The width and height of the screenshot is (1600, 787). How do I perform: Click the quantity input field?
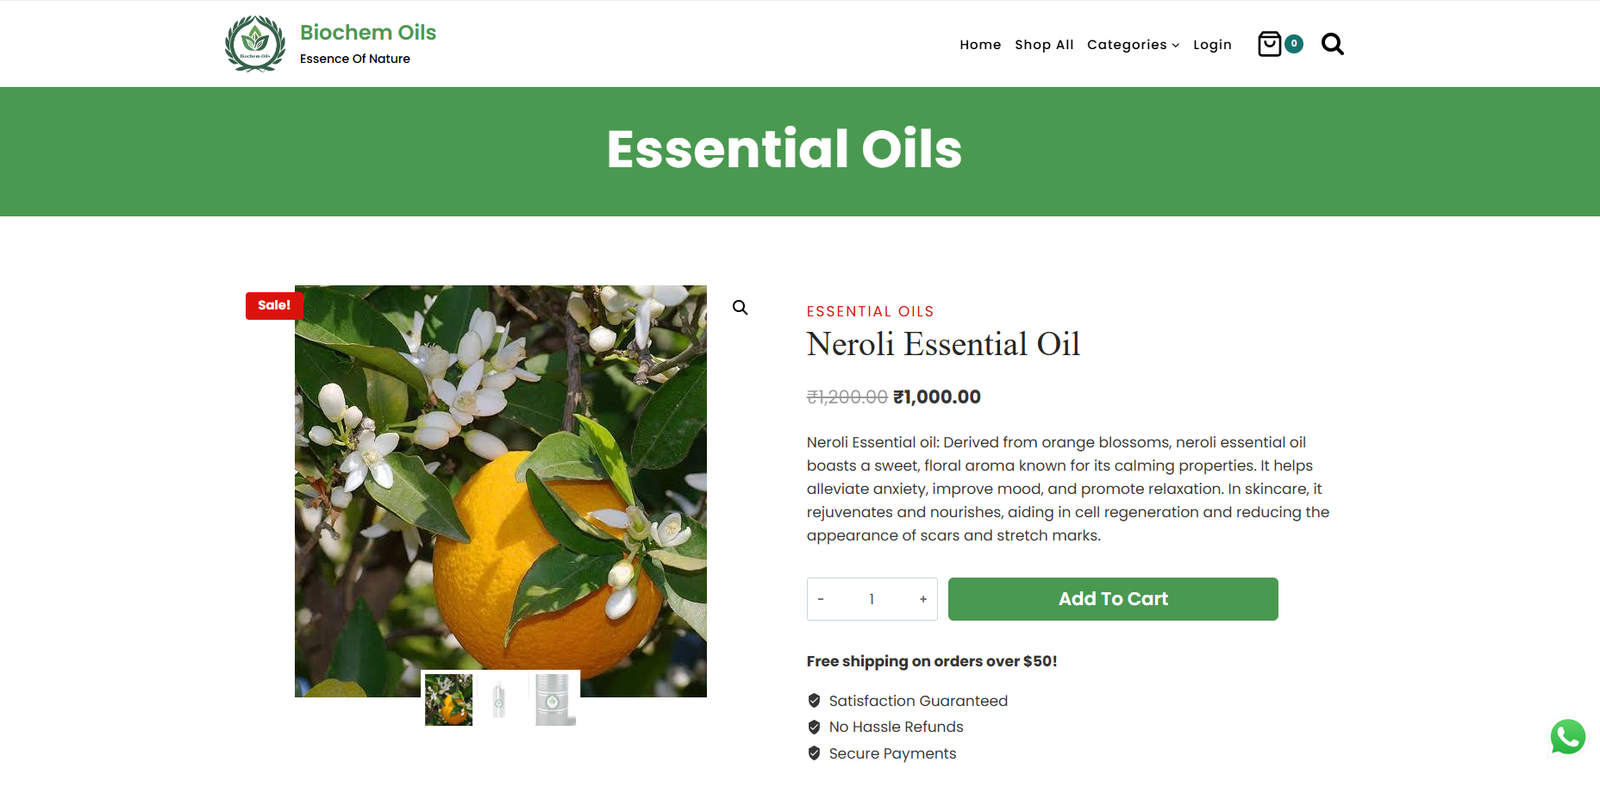(x=872, y=599)
